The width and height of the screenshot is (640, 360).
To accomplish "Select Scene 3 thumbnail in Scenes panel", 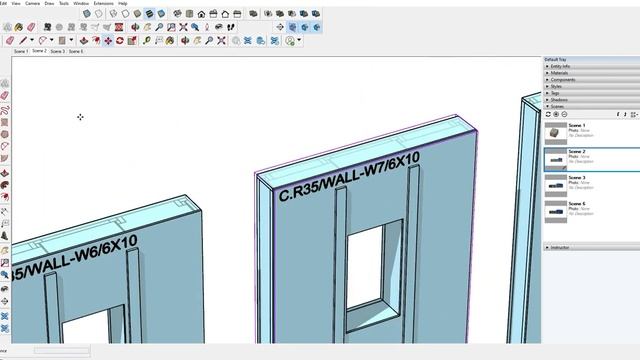I will coord(556,185).
